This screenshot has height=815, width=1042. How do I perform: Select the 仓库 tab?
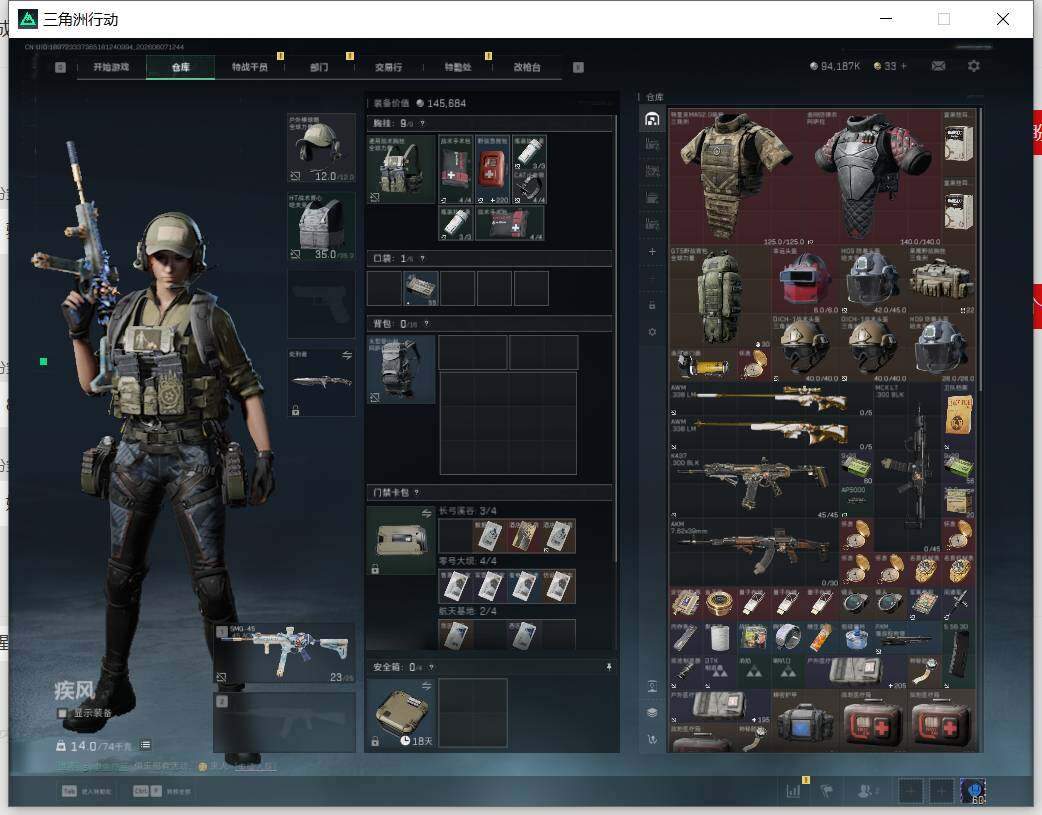click(181, 67)
